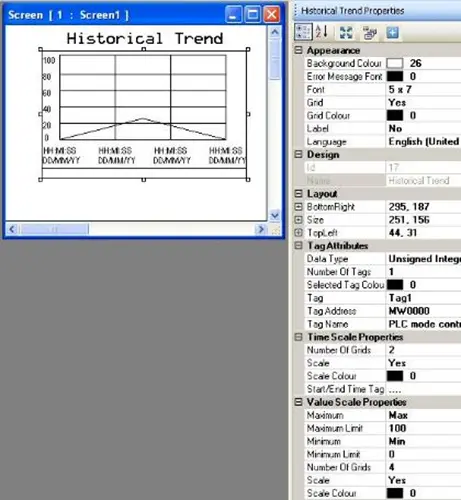Select the Grid value Yes
Viewport: 461px width, 500px height.
pyautogui.click(x=397, y=102)
